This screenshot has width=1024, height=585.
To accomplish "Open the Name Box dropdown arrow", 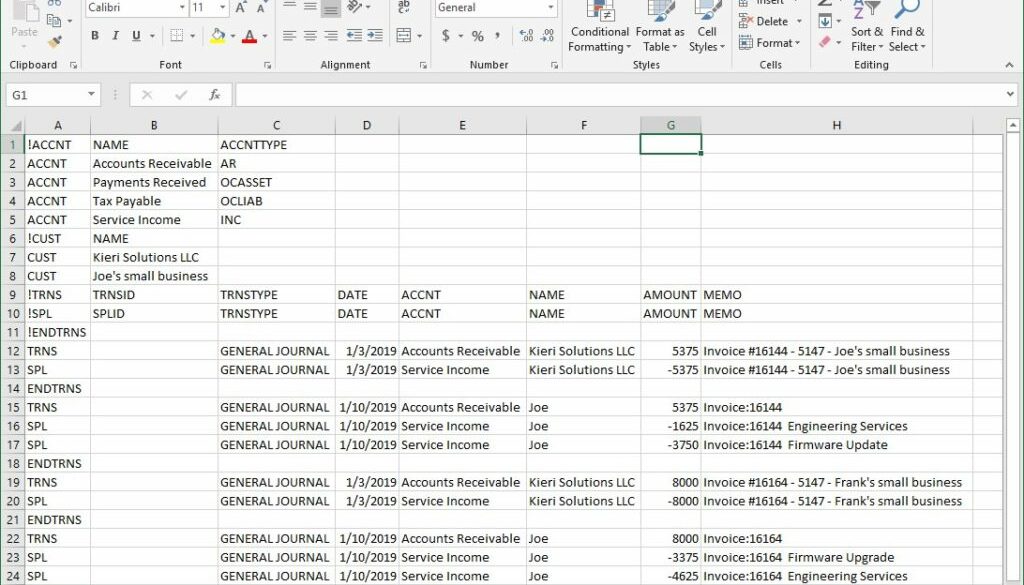I will coord(91,95).
